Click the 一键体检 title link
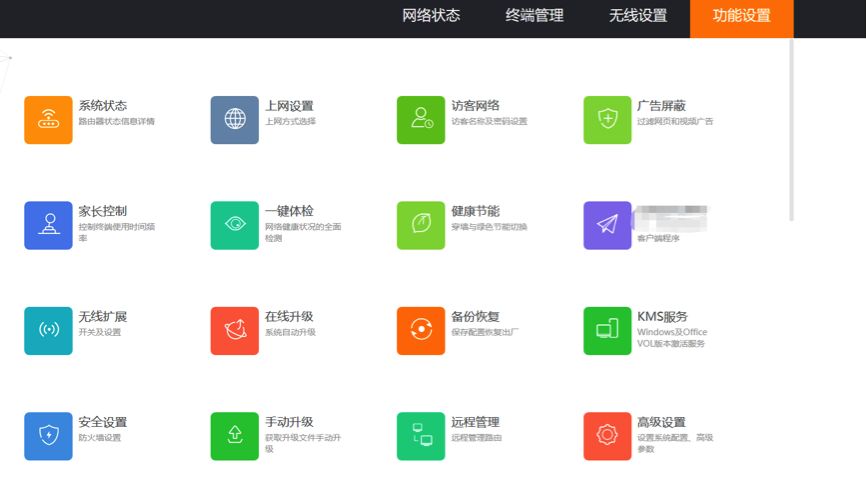Viewport: 866px width, 486px height. pos(289,211)
